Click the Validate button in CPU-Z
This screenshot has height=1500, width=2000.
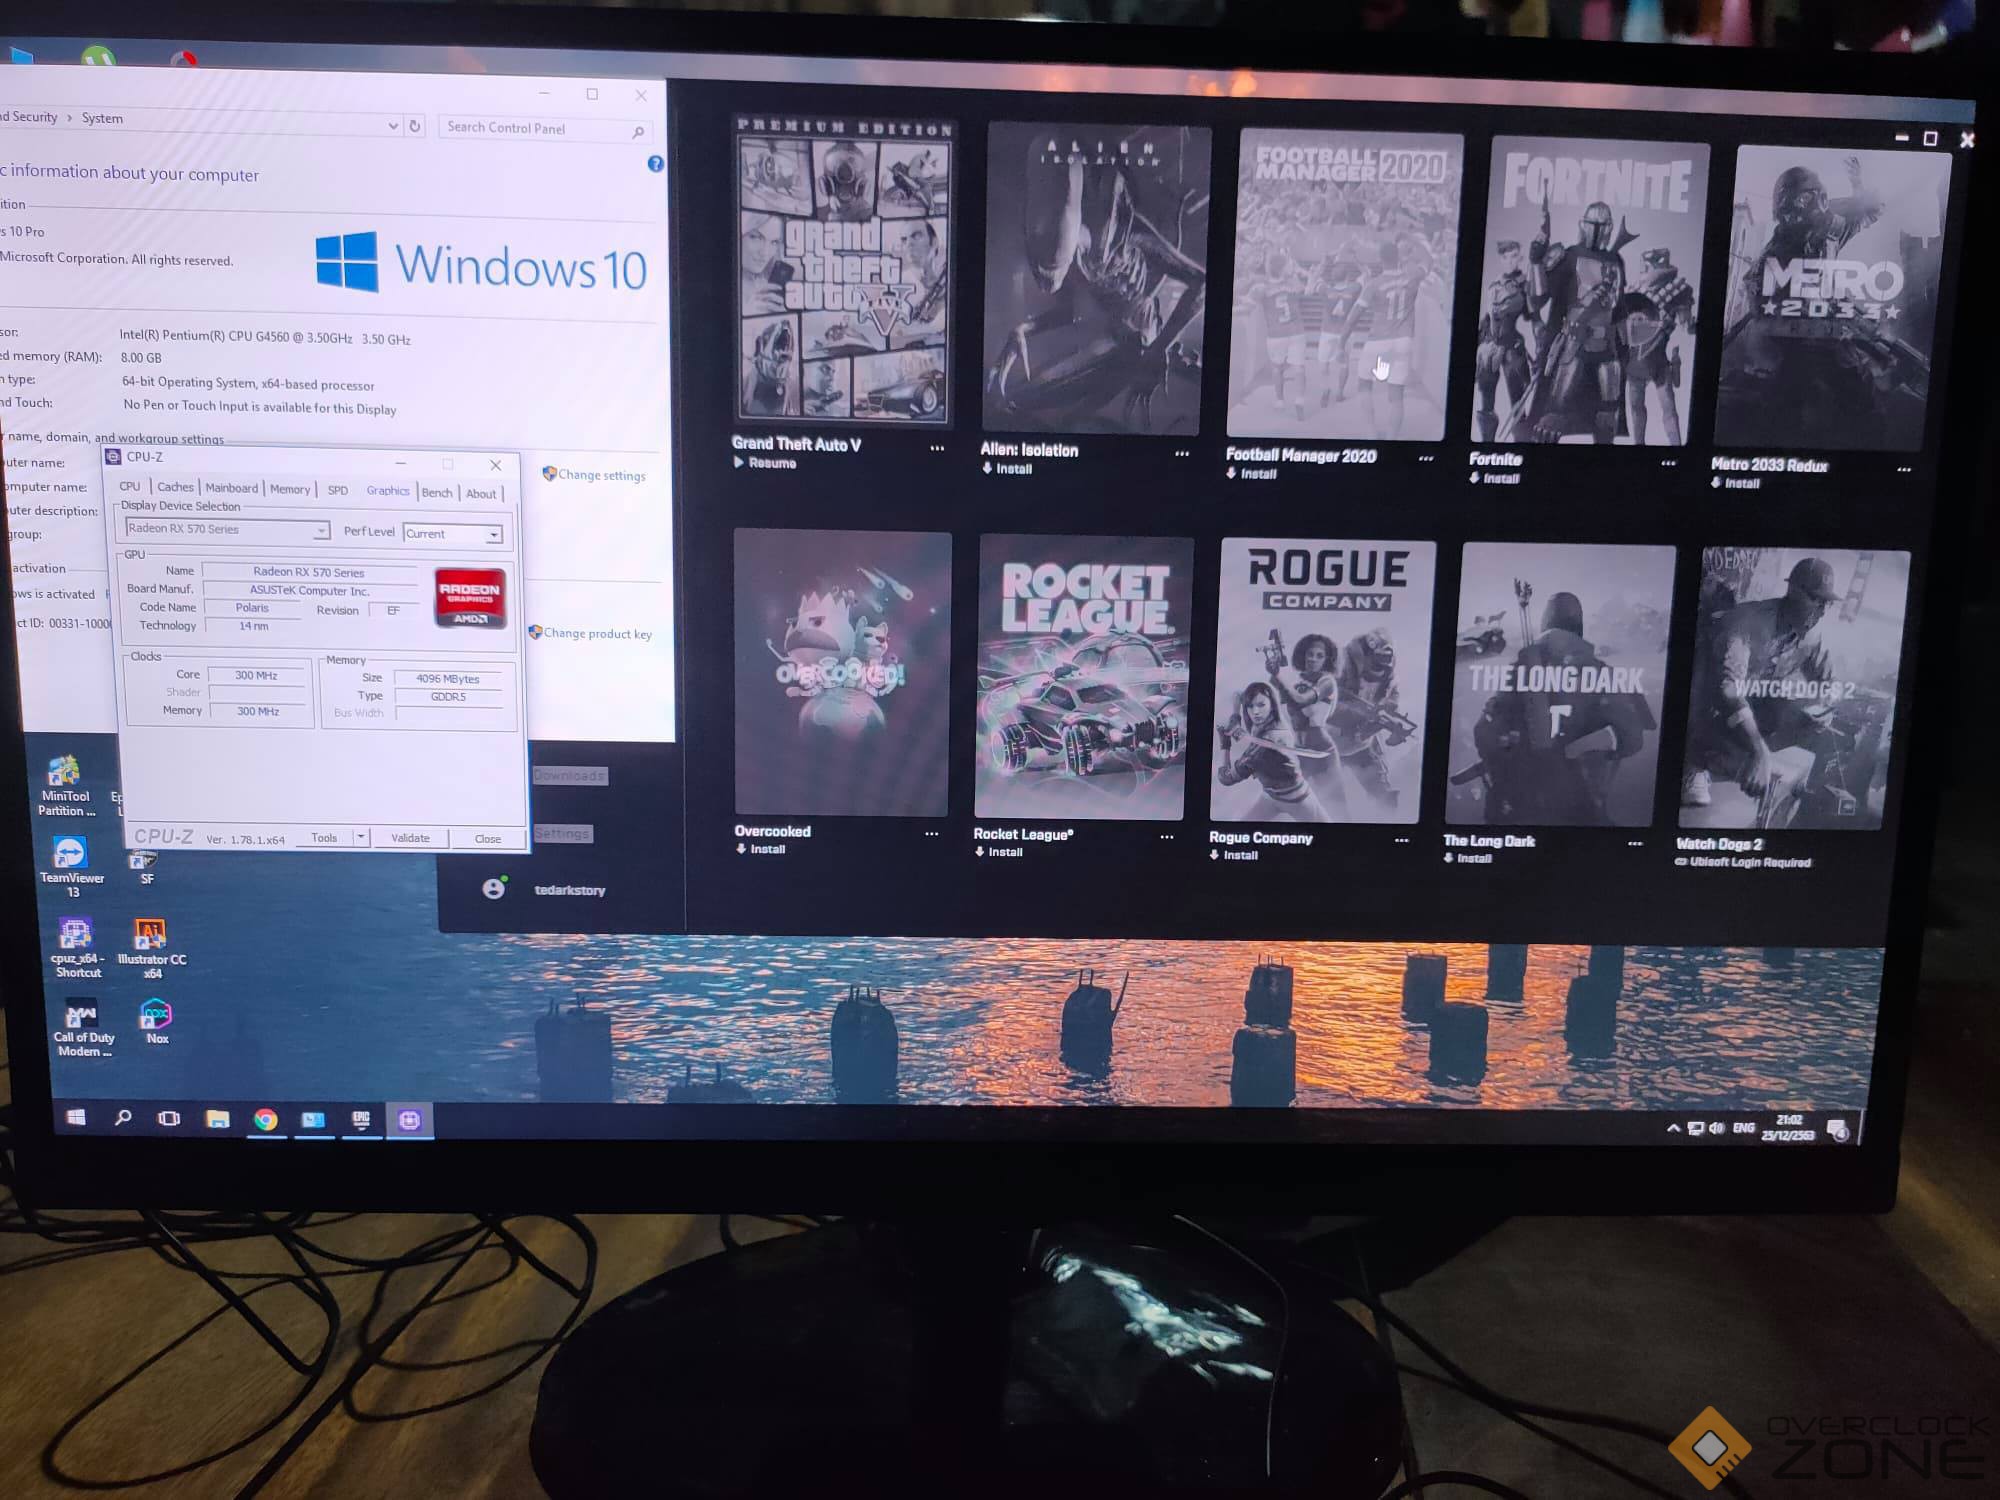click(x=410, y=838)
